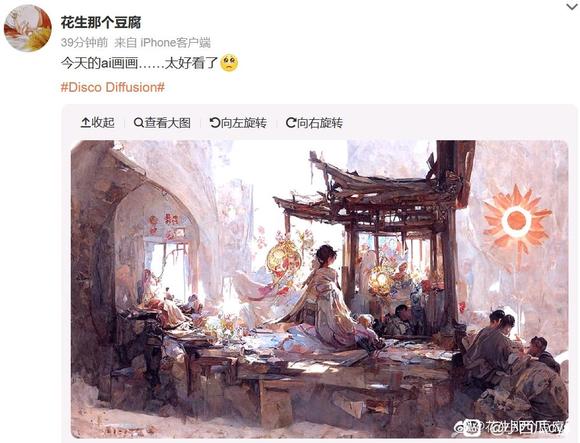Click the sad face emoji in post
Screen dimensions: 580x443
(229, 63)
